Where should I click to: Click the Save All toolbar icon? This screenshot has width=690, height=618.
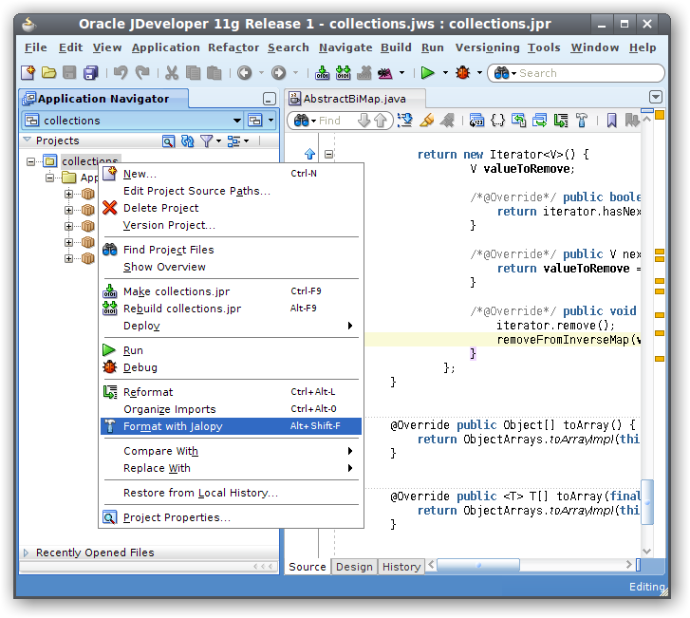click(x=91, y=73)
